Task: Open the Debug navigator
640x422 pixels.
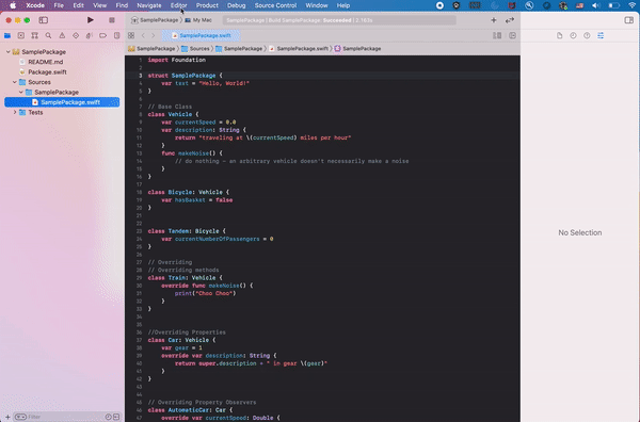Action: [x=89, y=36]
